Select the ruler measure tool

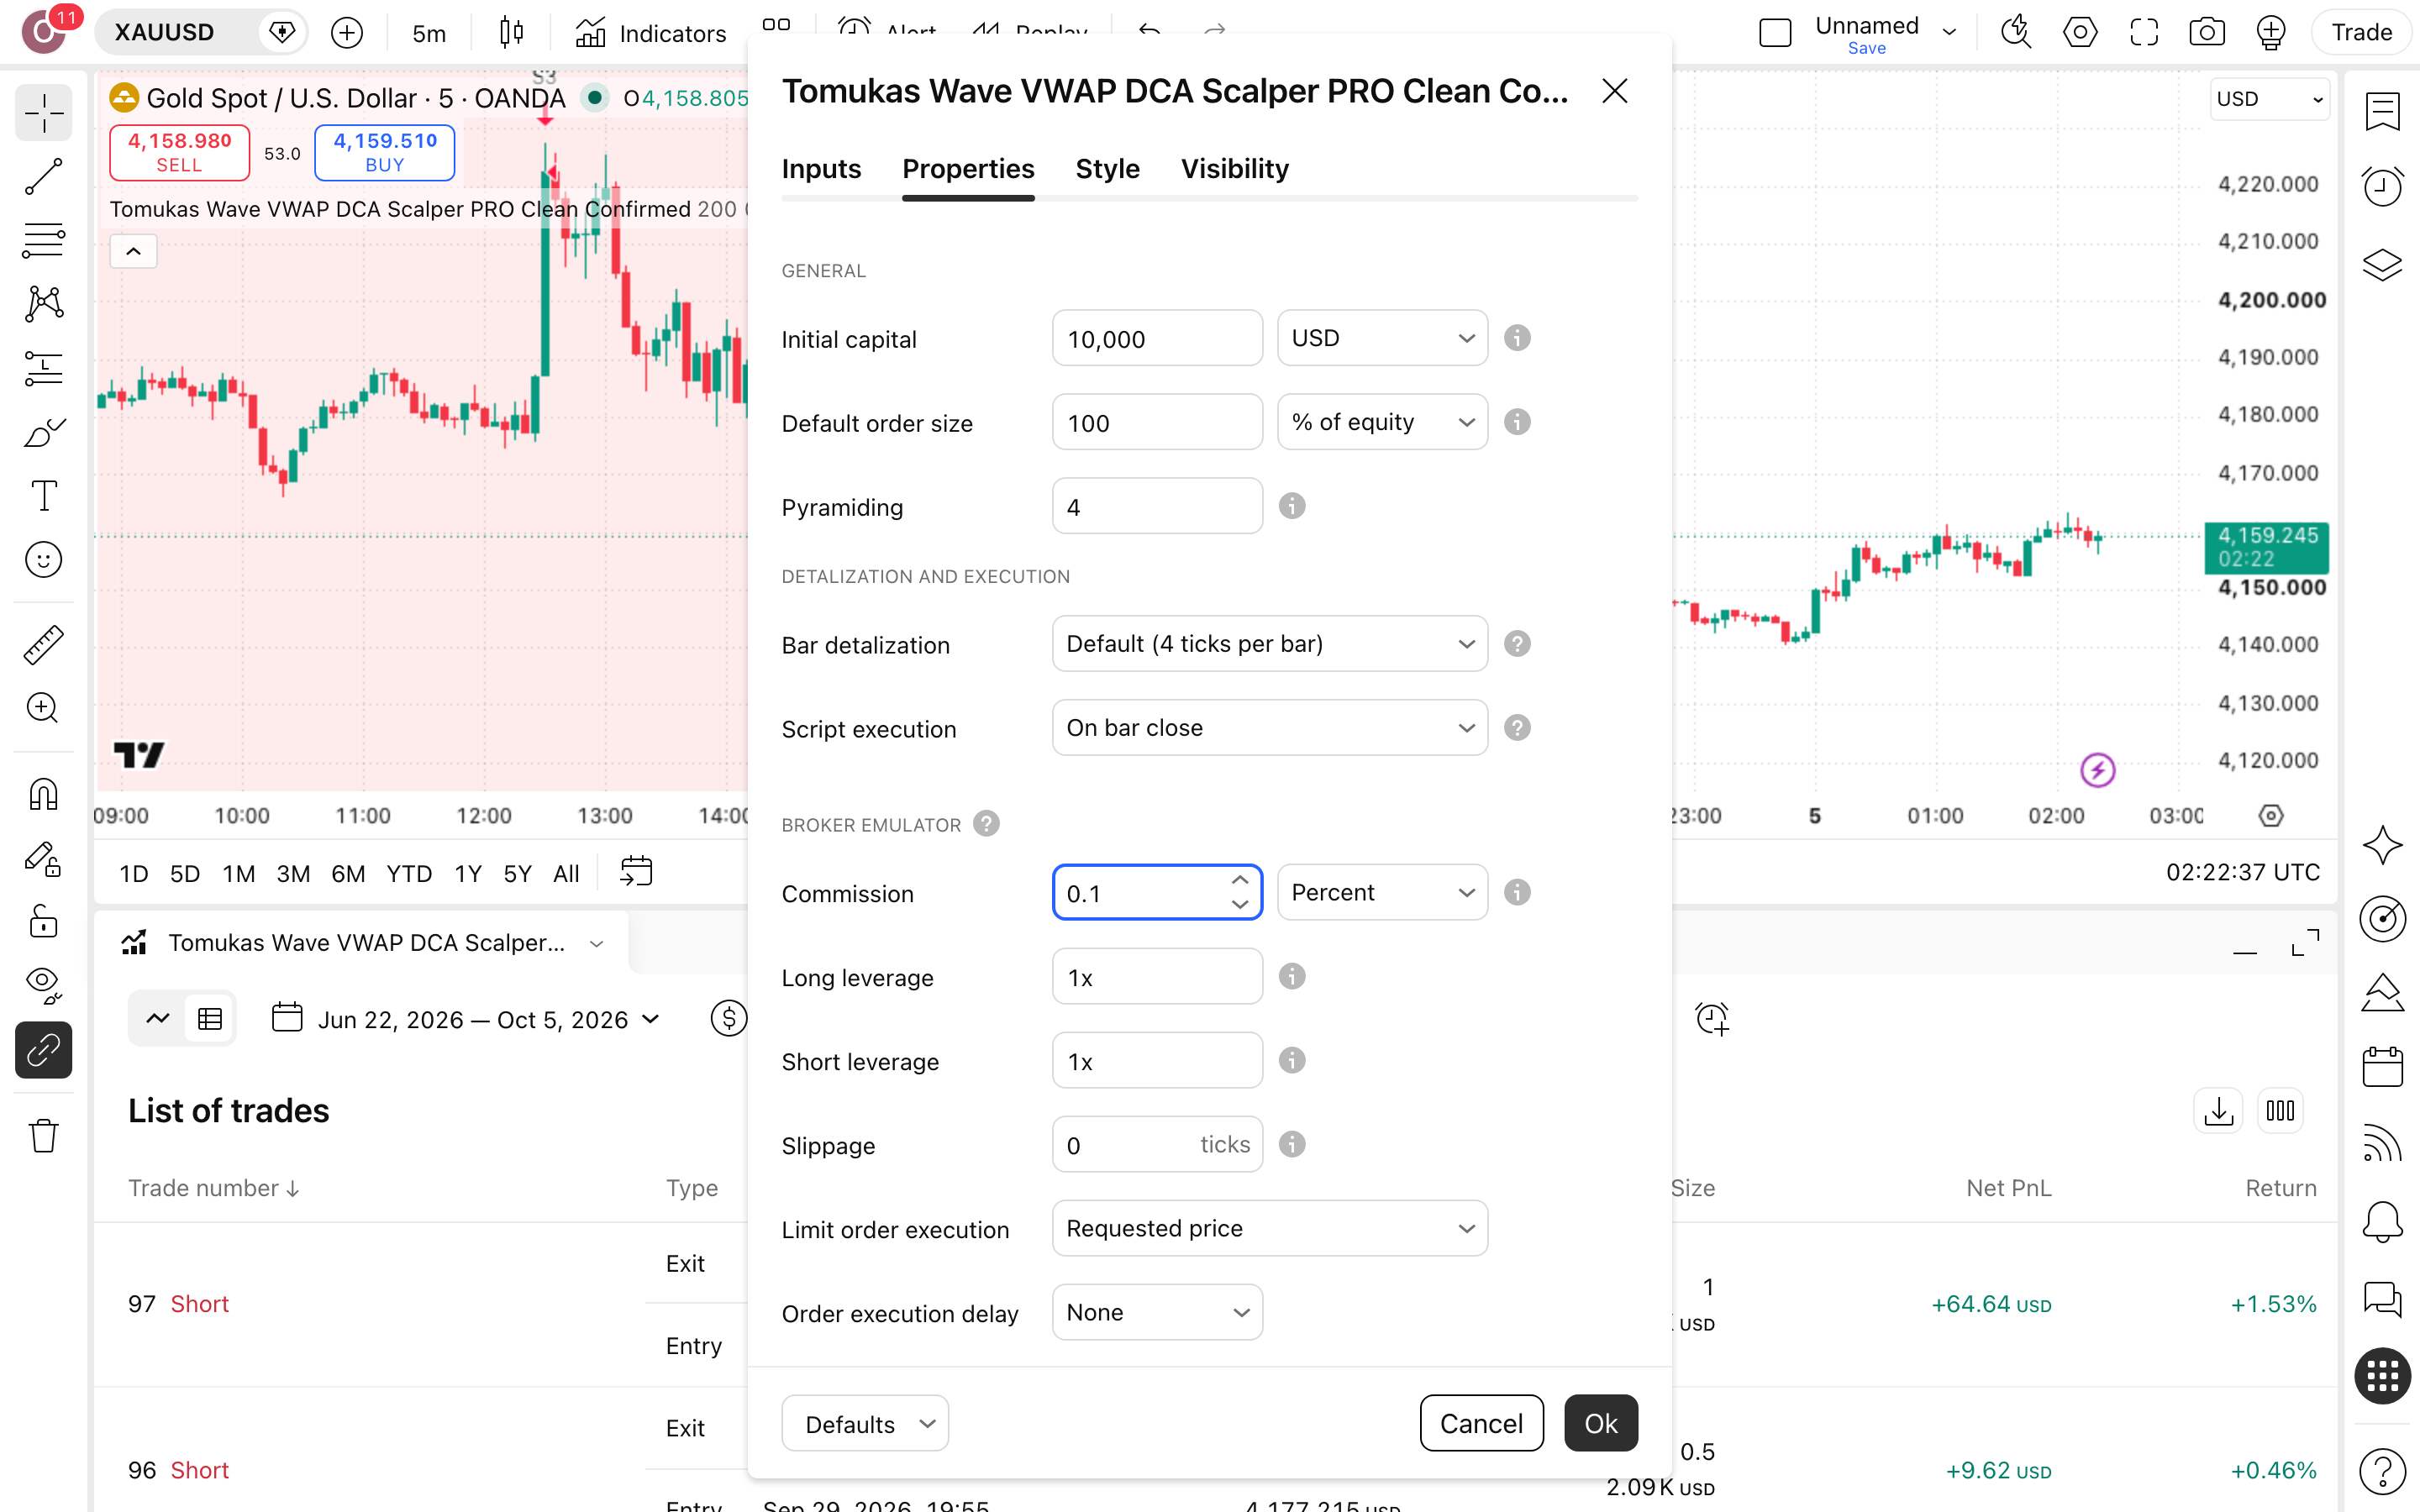click(x=43, y=645)
